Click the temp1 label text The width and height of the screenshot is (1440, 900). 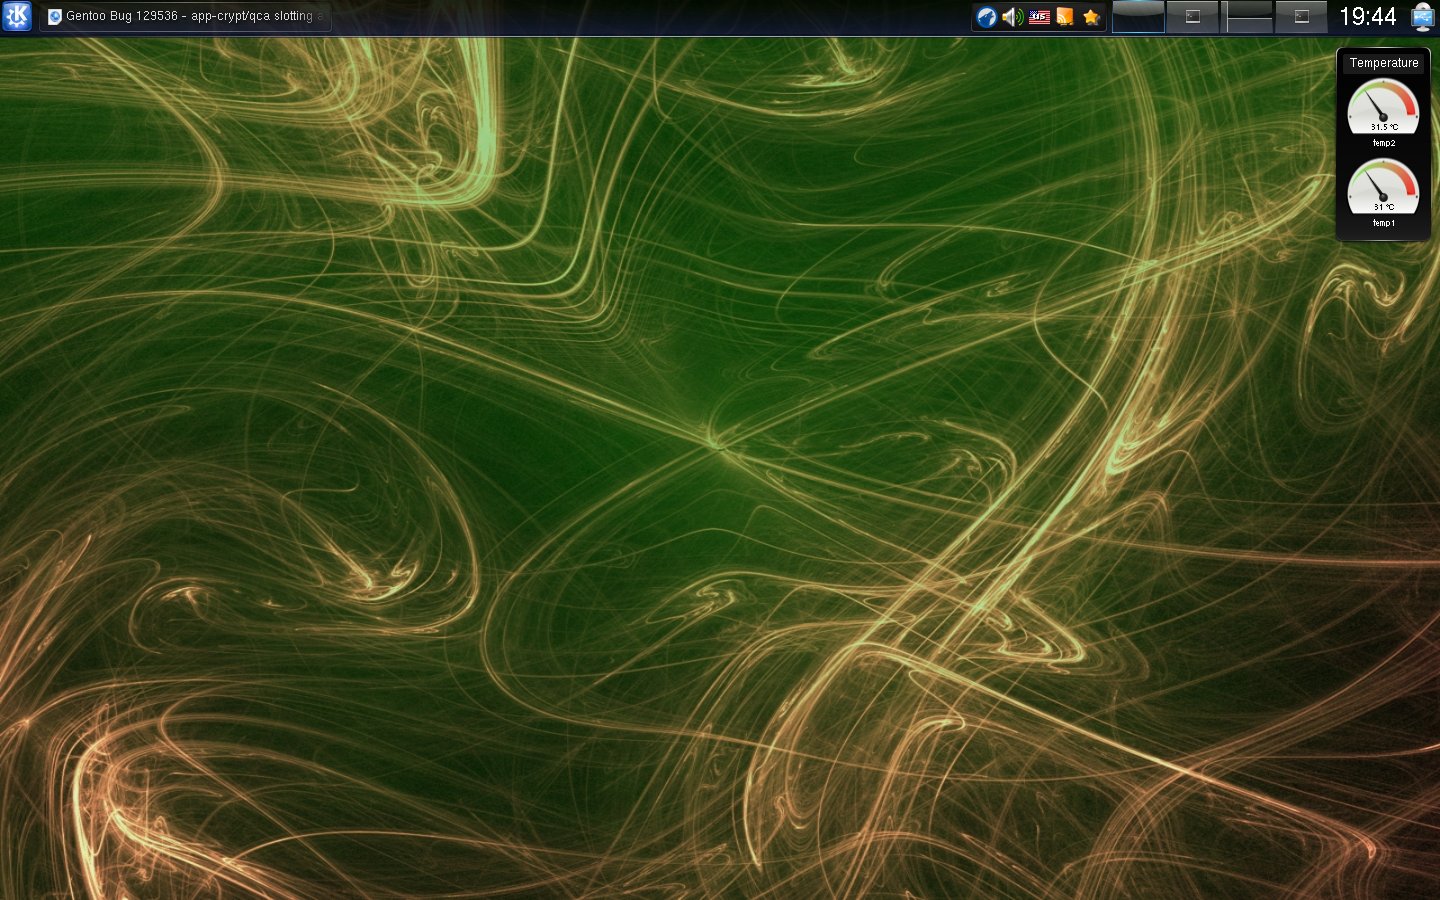(x=1384, y=223)
